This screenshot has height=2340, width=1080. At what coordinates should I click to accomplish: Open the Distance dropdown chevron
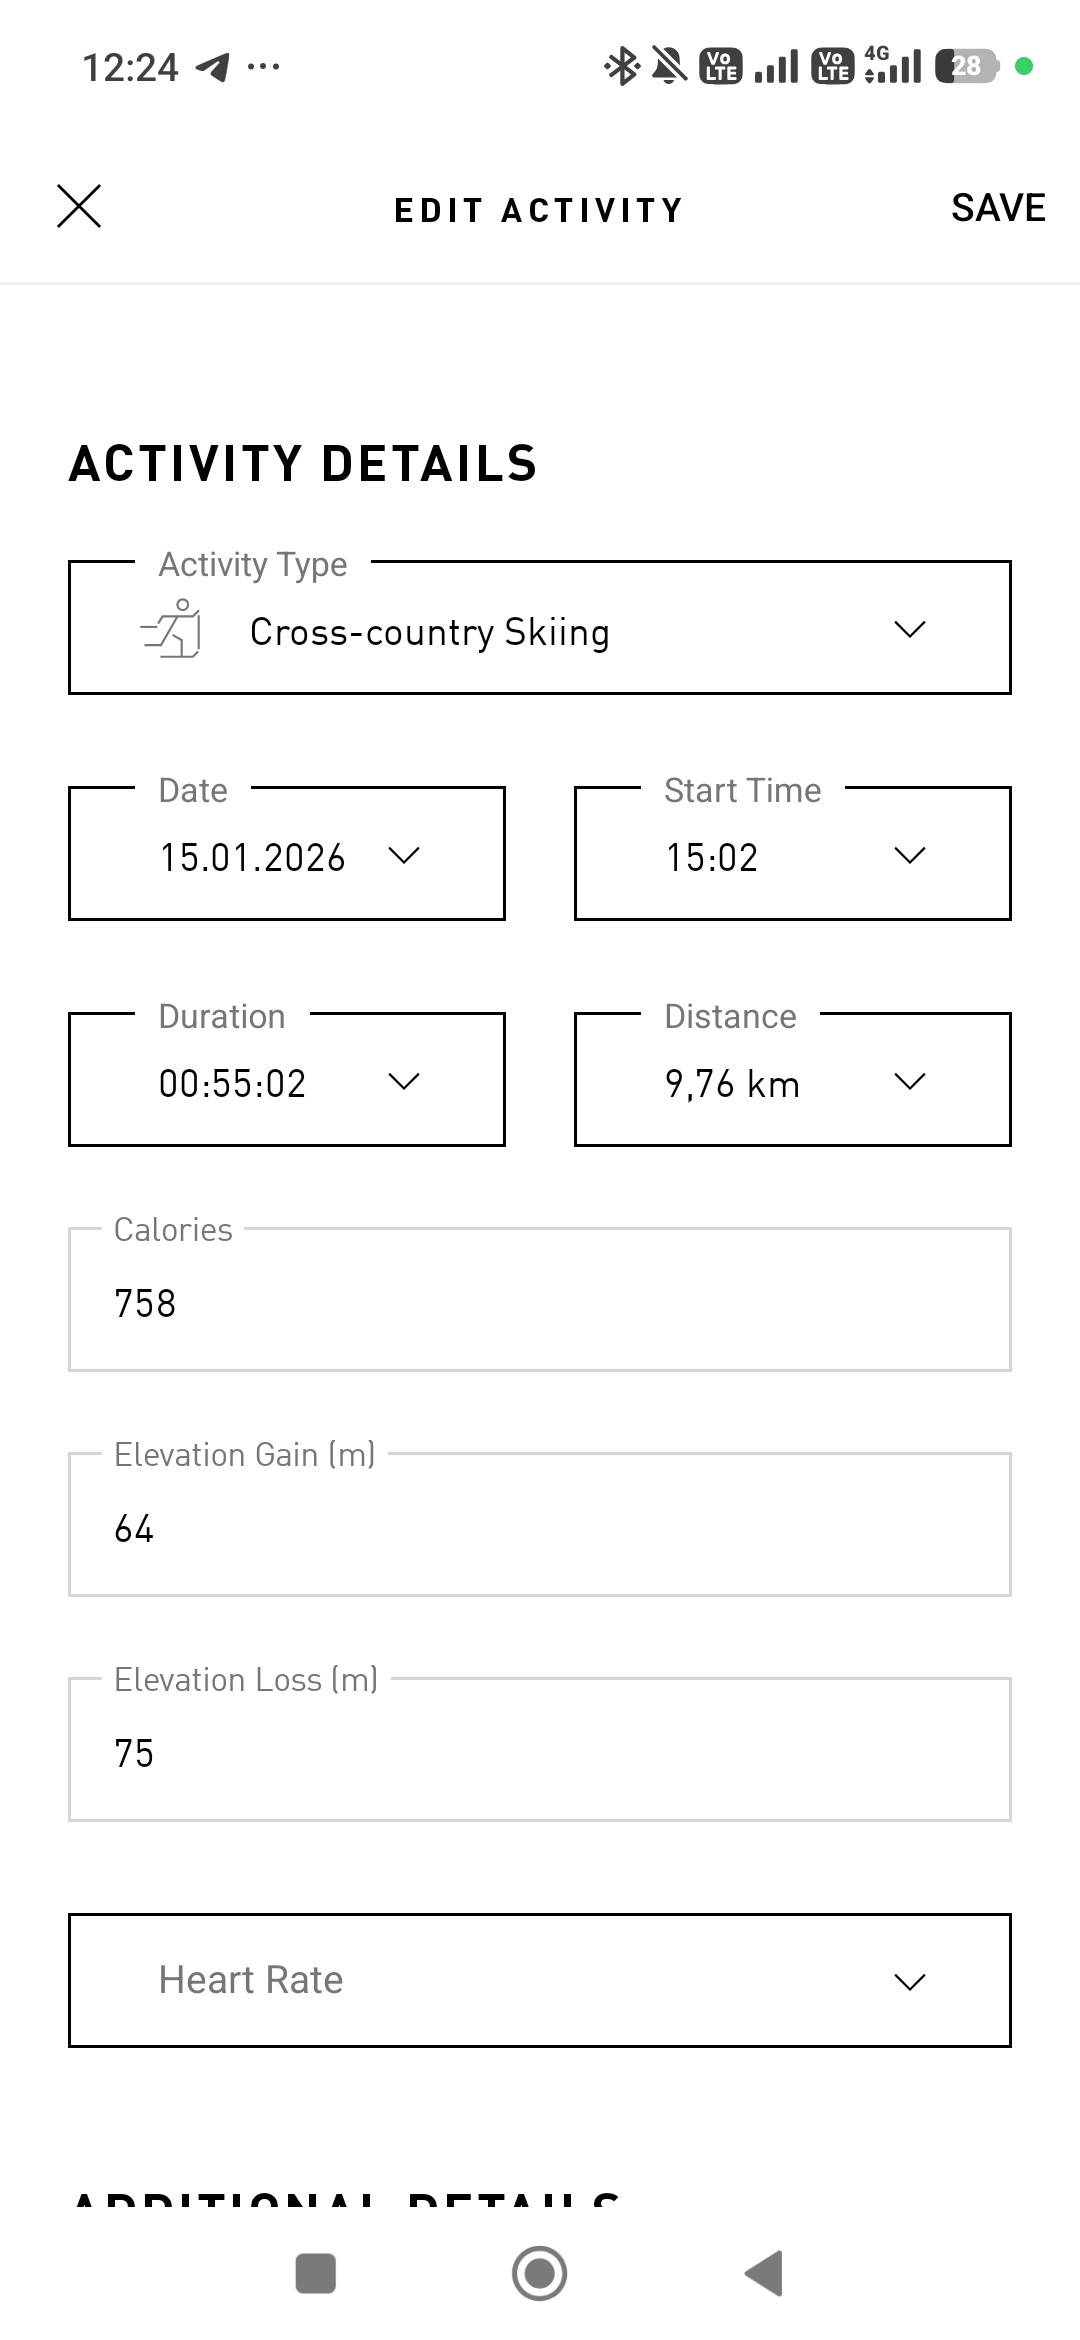(909, 1081)
